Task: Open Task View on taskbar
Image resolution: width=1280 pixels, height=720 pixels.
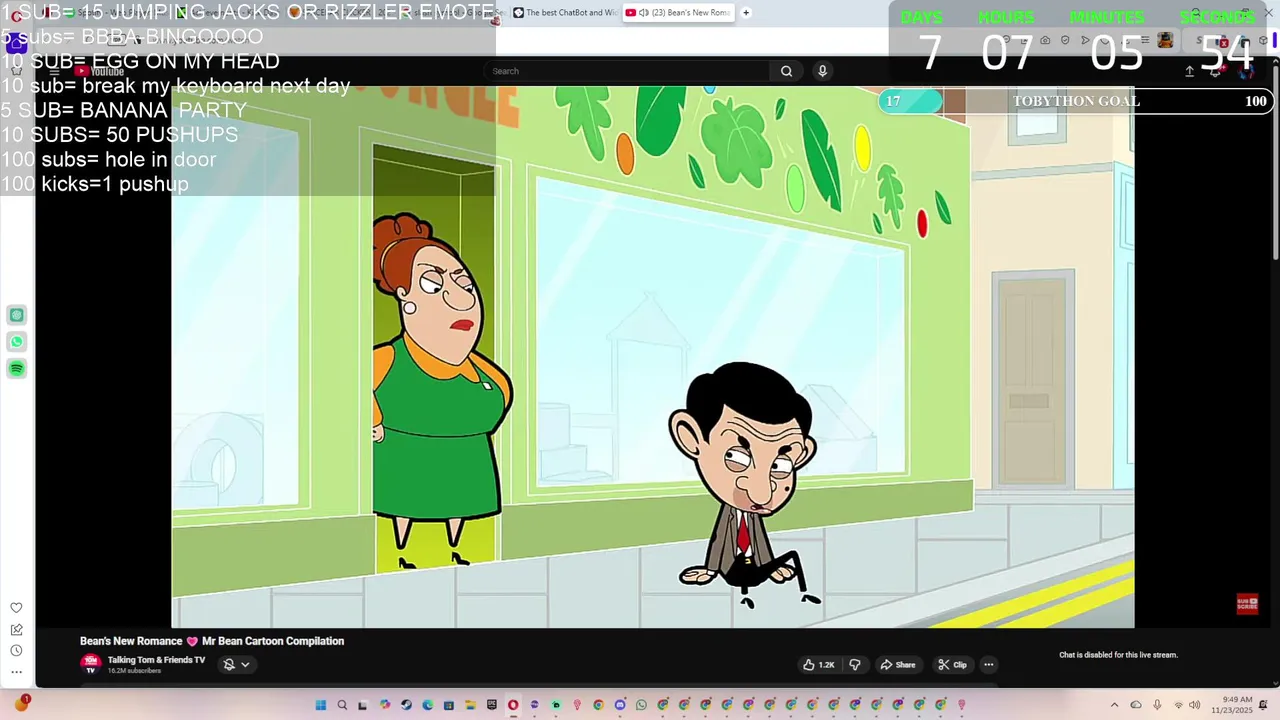Action: click(x=363, y=705)
